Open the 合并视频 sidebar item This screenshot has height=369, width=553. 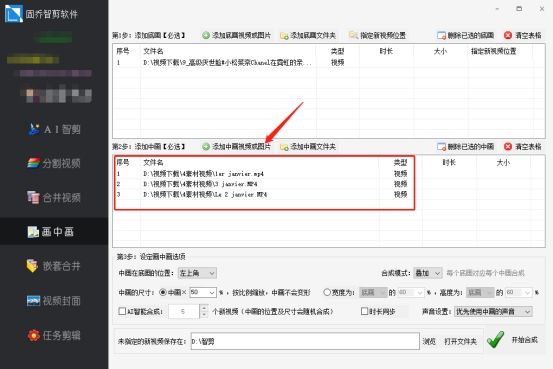pyautogui.click(x=54, y=197)
